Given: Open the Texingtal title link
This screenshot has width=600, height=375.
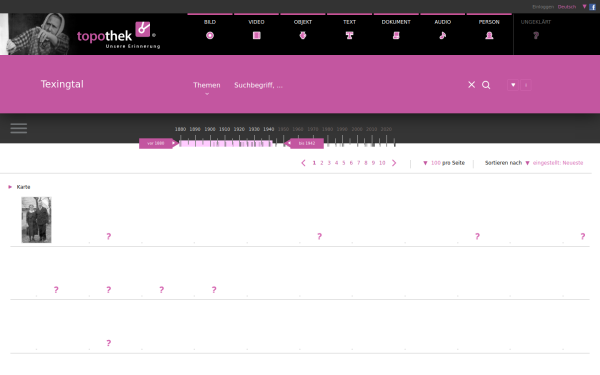Looking at the screenshot, I should pyautogui.click(x=62, y=84).
